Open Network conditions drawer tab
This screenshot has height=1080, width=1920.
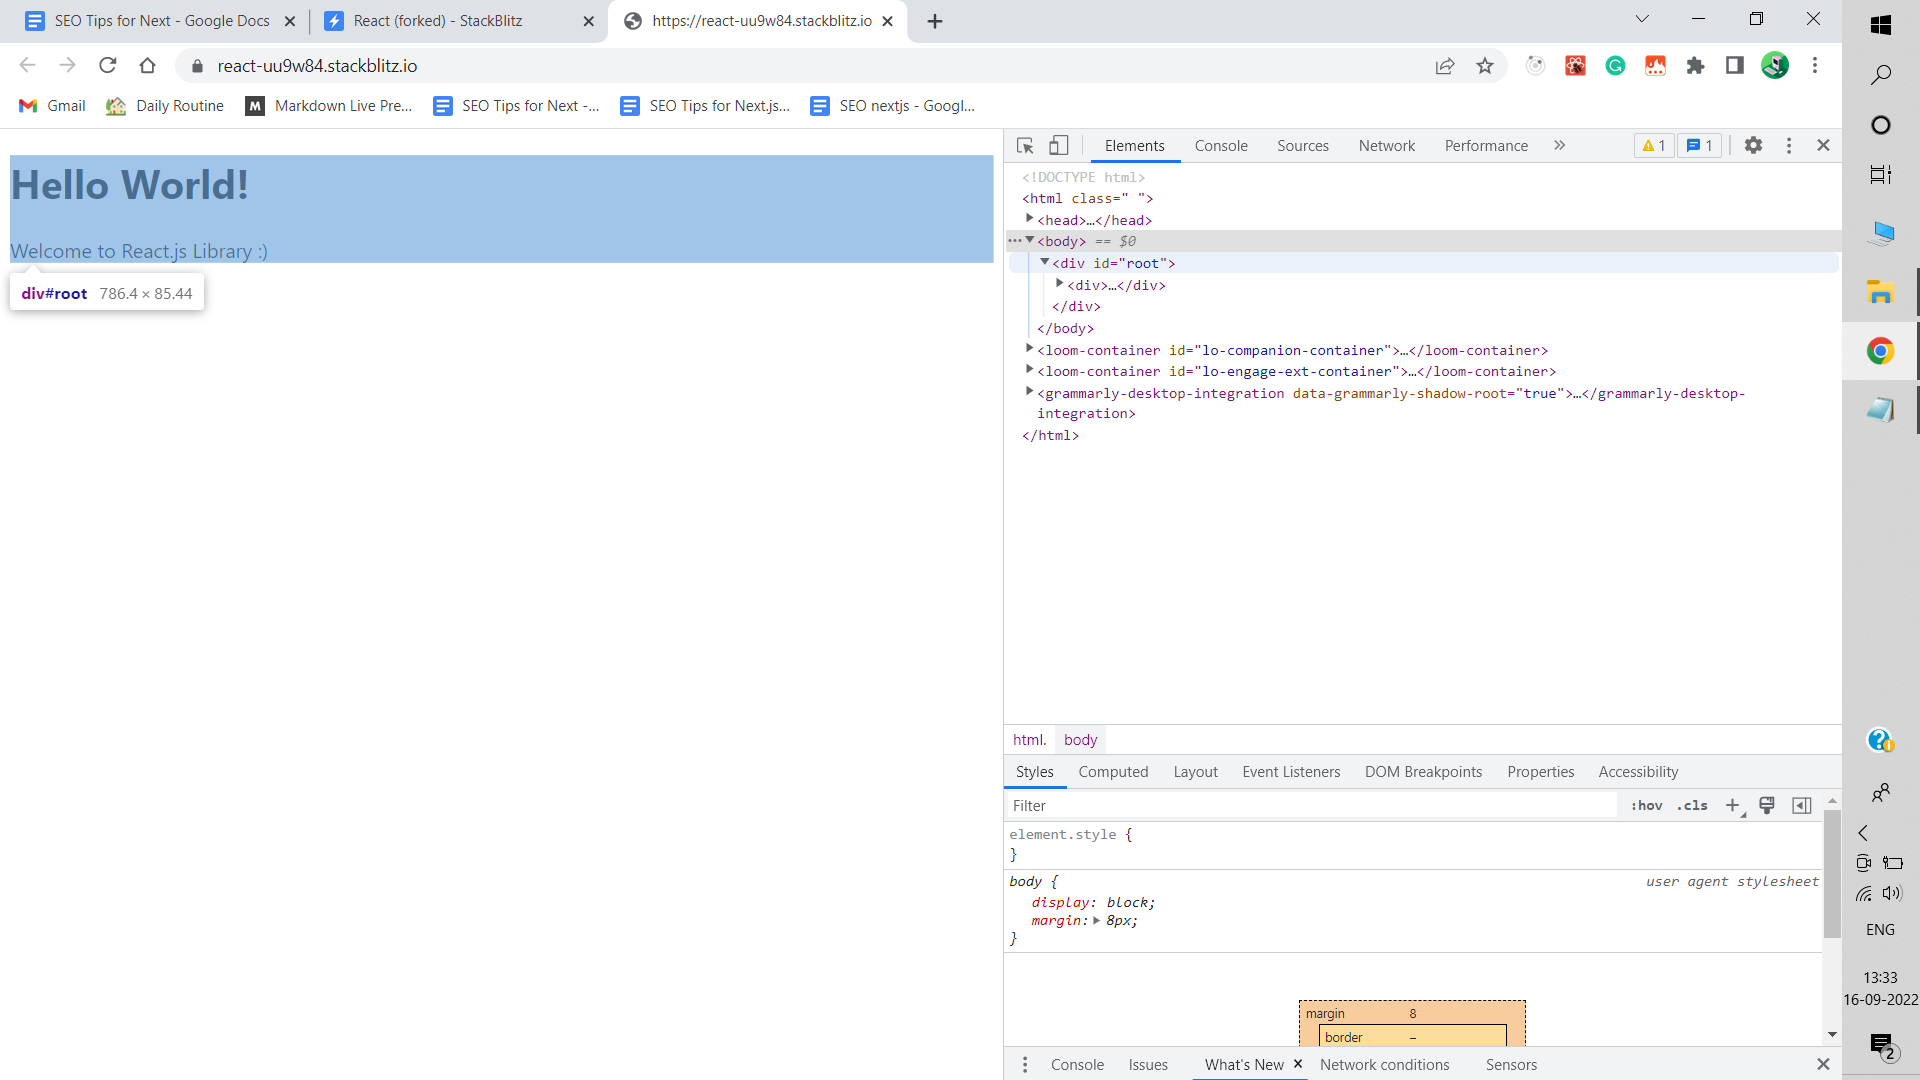[1384, 1065]
